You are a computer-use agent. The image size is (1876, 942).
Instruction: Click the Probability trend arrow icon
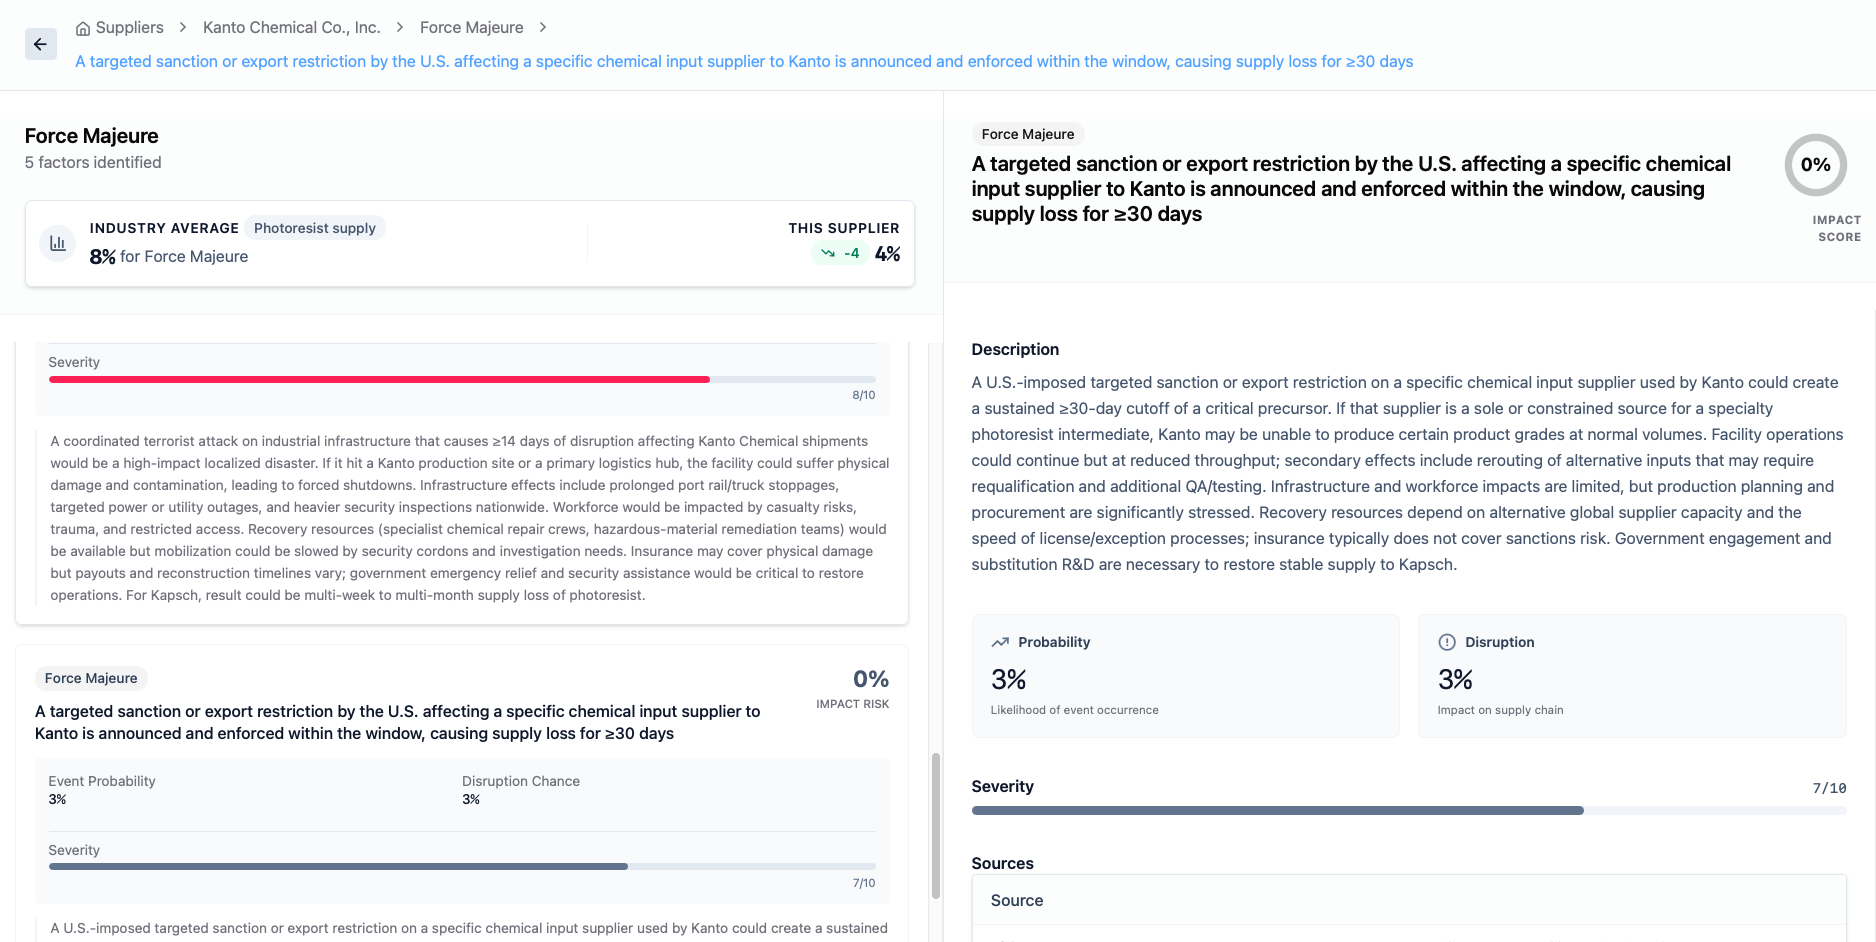pos(1000,642)
